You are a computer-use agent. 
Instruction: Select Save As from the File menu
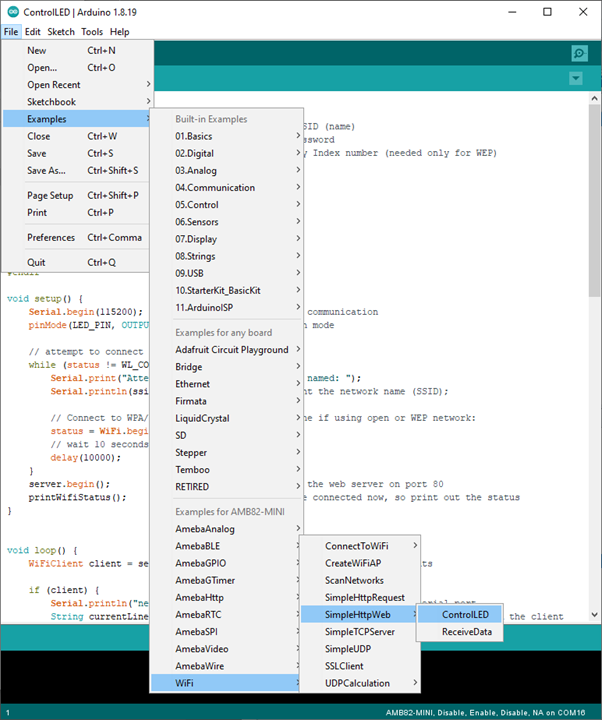[46, 170]
